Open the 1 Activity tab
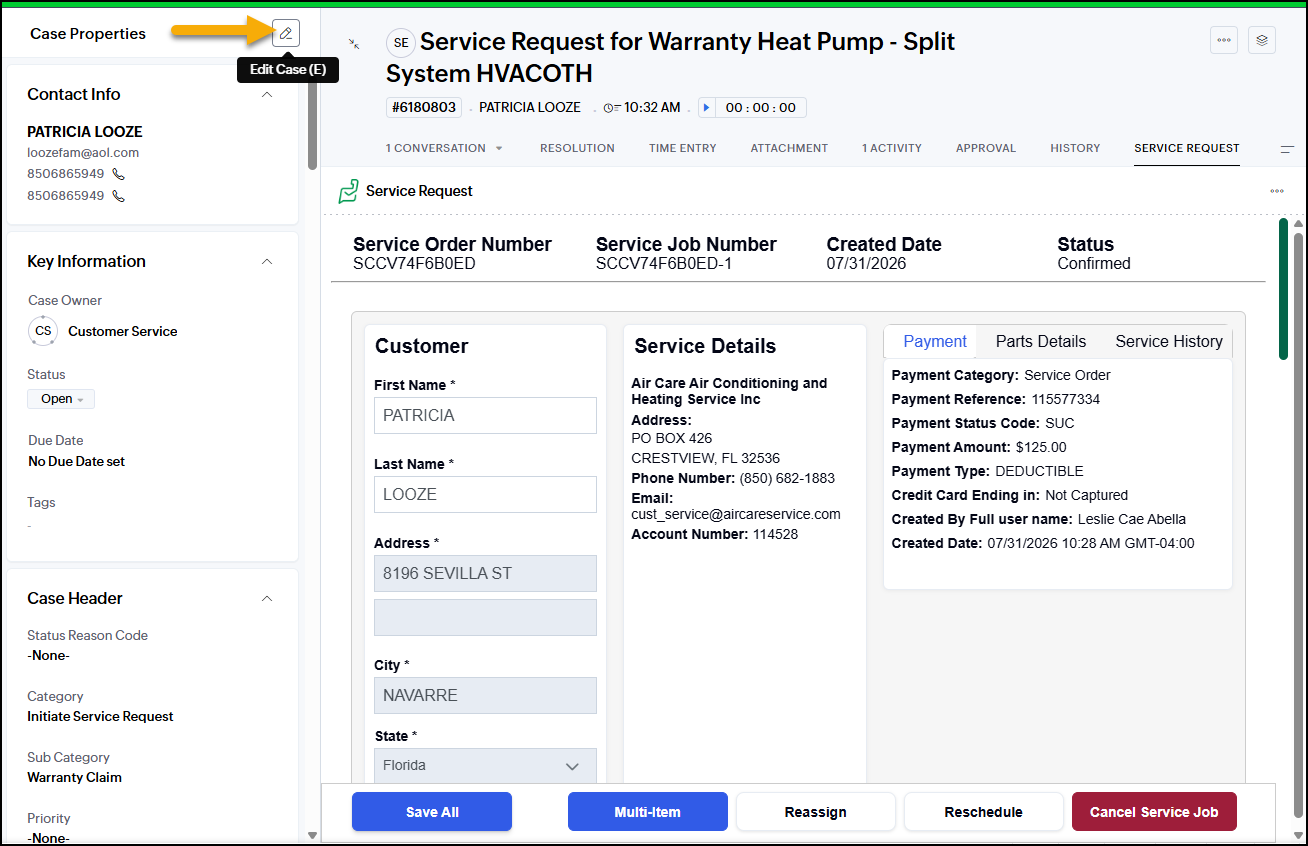Viewport: 1308px width, 846px height. coord(892,148)
